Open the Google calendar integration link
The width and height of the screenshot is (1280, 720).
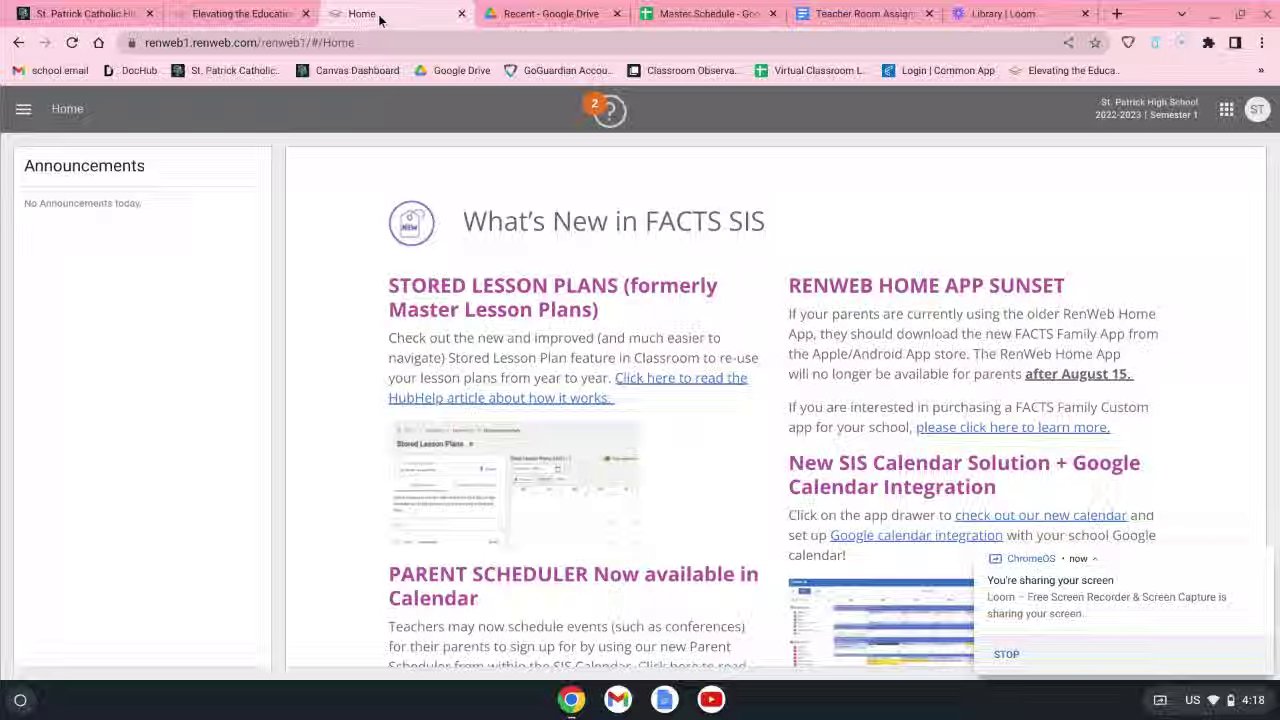point(916,536)
